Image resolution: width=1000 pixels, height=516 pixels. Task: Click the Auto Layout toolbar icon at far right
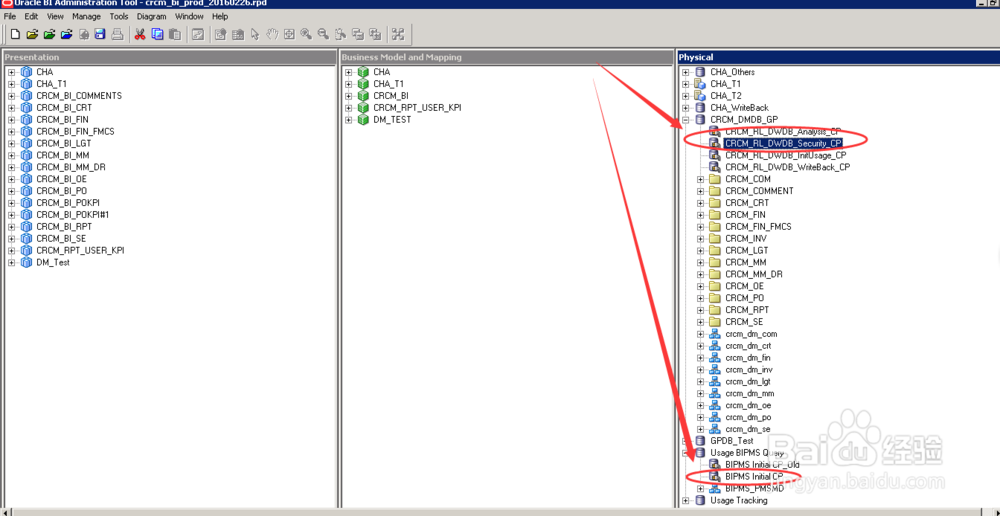pyautogui.click(x=397, y=34)
